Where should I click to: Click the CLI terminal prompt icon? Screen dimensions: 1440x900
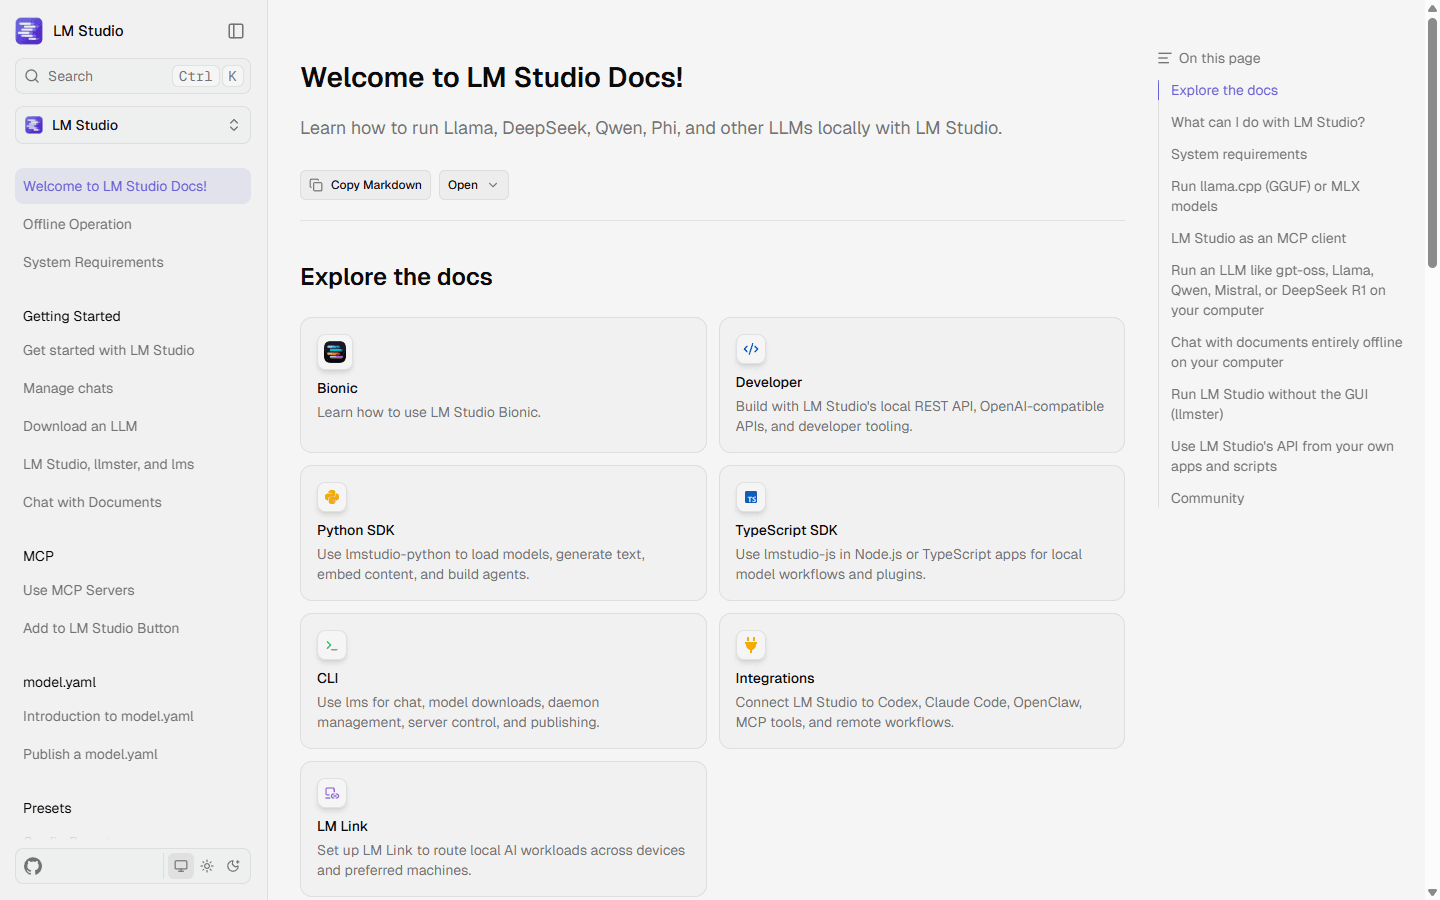pyautogui.click(x=332, y=645)
